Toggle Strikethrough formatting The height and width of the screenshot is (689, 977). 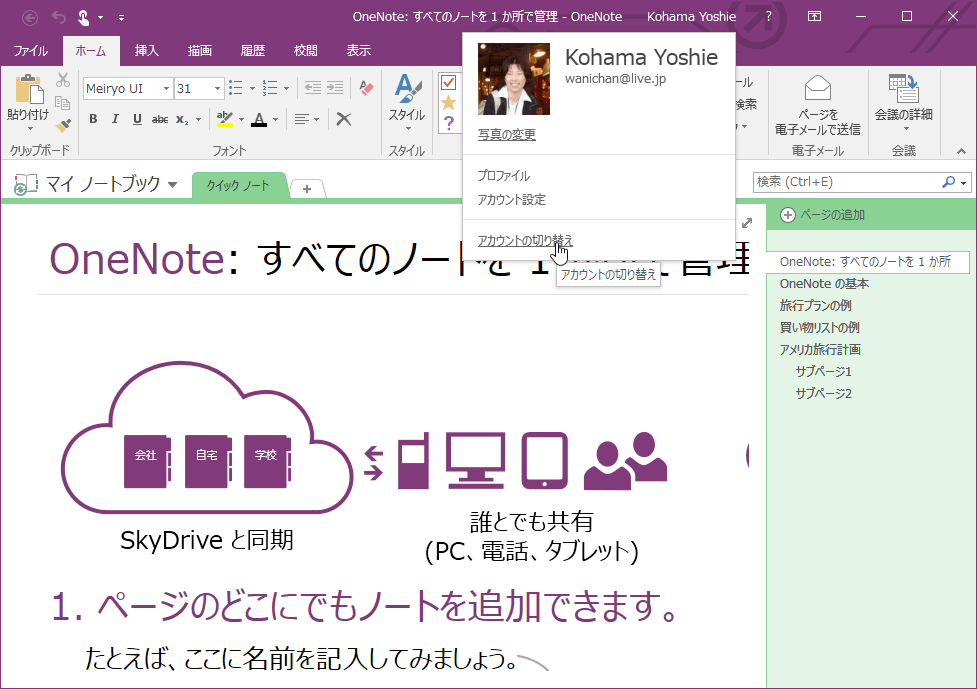click(x=160, y=119)
